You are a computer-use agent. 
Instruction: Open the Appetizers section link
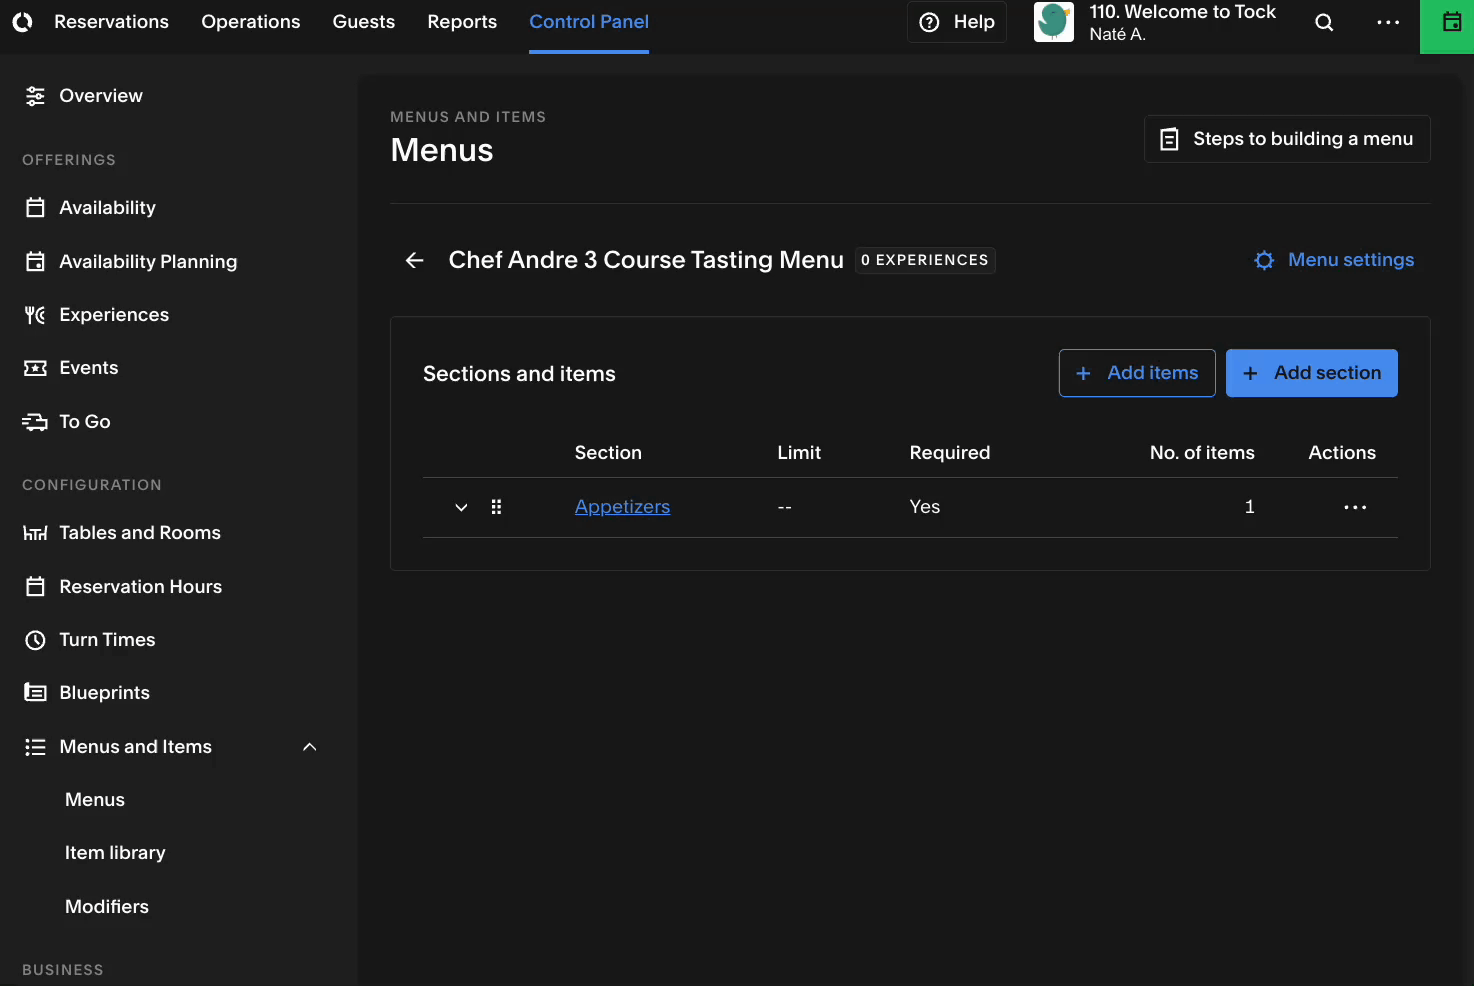coord(622,507)
